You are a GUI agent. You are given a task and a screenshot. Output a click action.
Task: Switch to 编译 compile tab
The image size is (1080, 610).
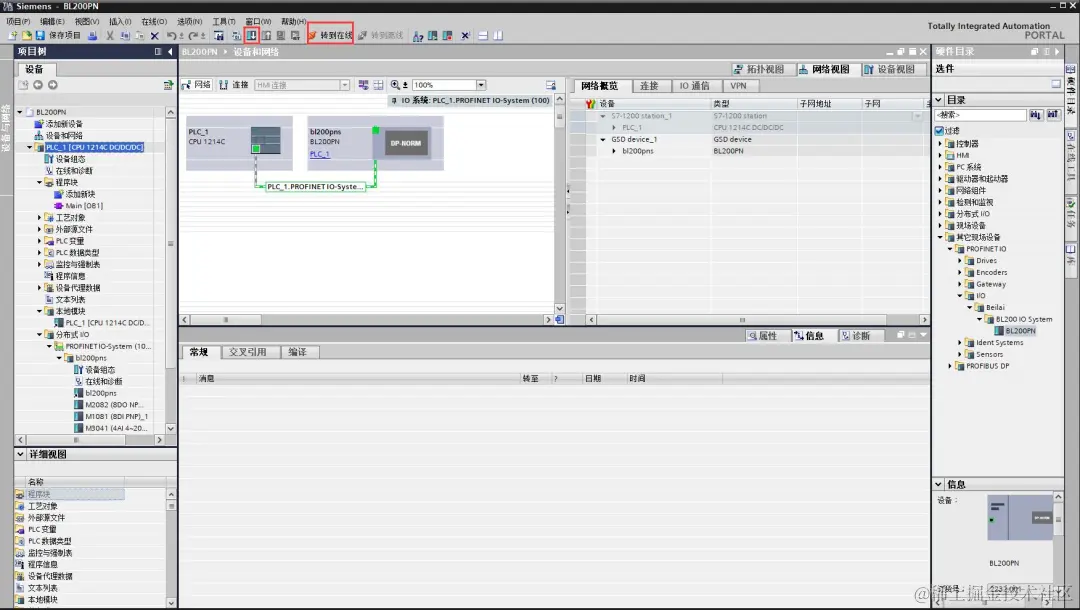point(298,352)
